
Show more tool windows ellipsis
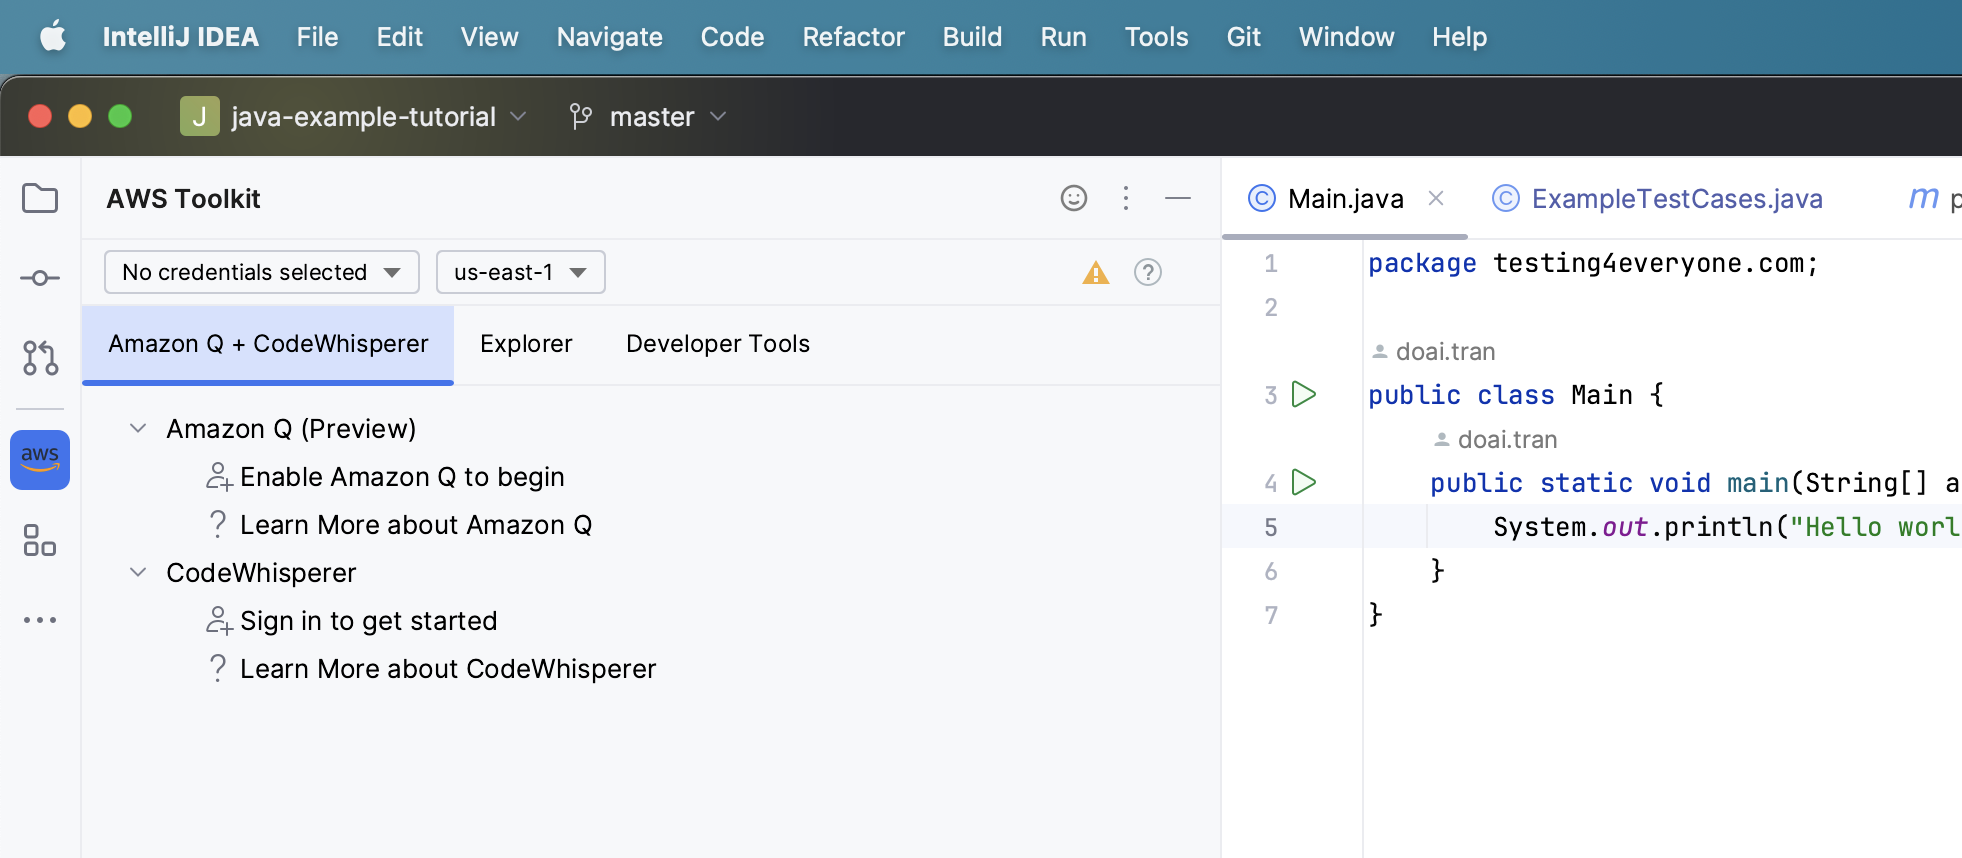[40, 620]
